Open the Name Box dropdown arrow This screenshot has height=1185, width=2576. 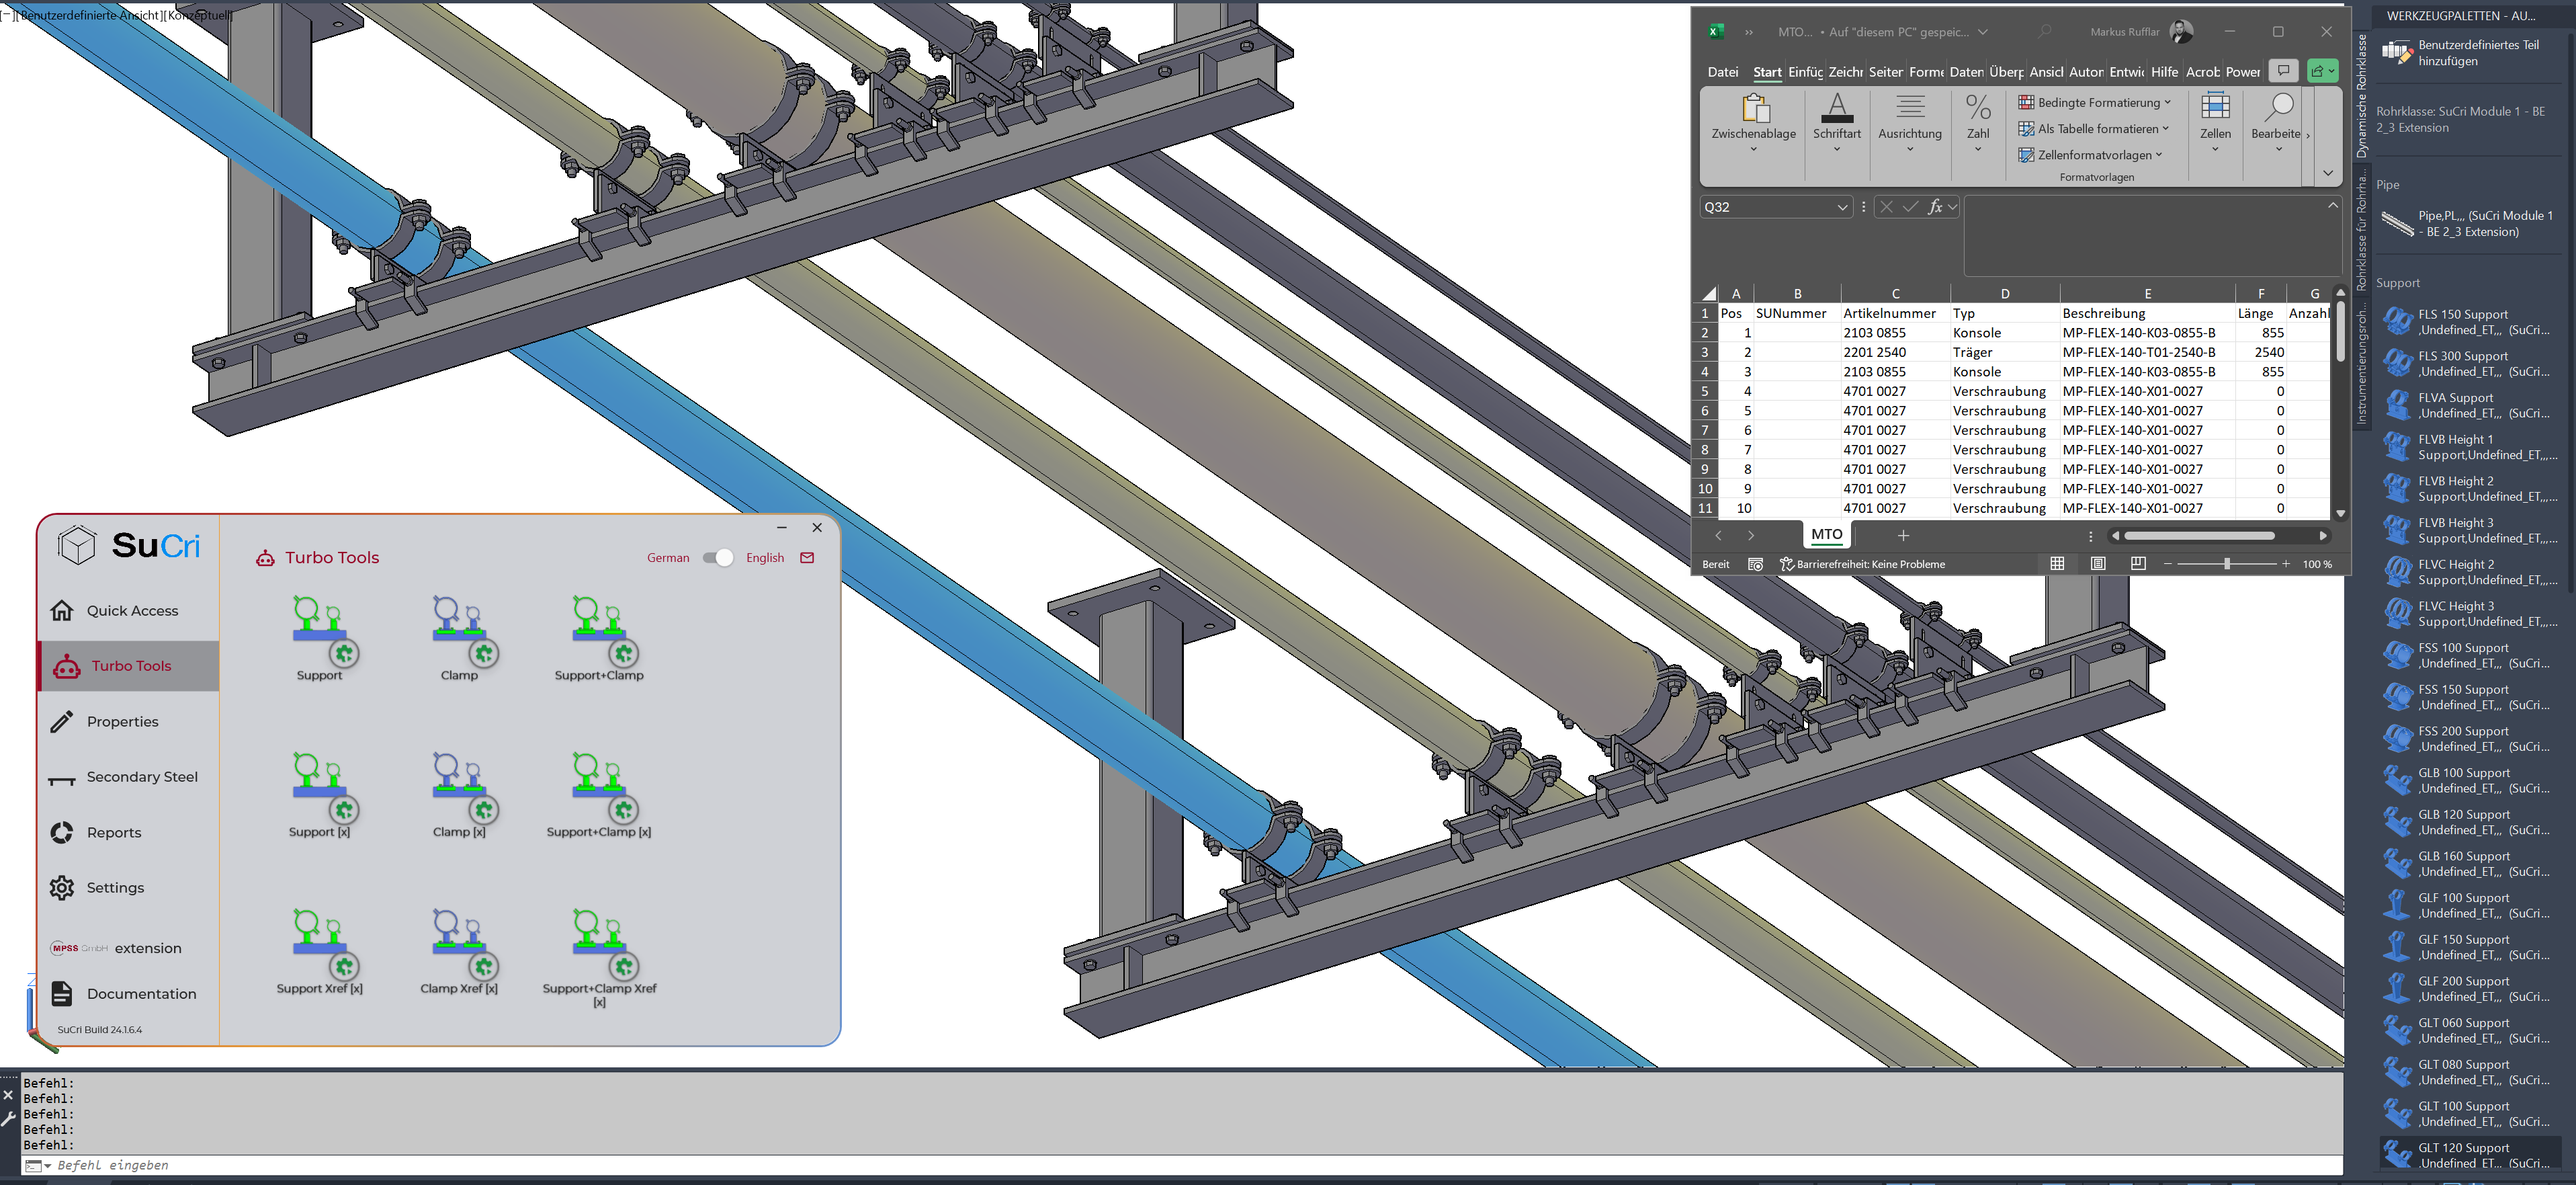coord(1842,207)
